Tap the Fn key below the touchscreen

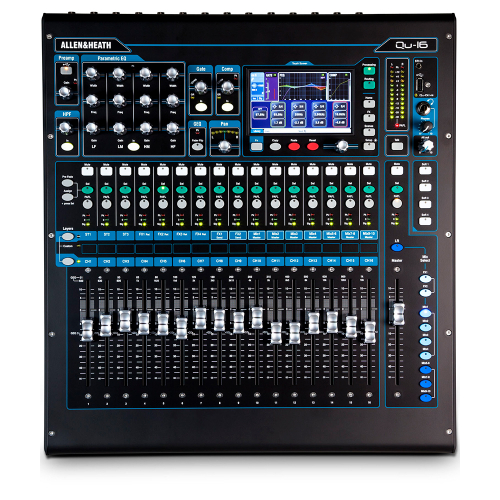256,146
